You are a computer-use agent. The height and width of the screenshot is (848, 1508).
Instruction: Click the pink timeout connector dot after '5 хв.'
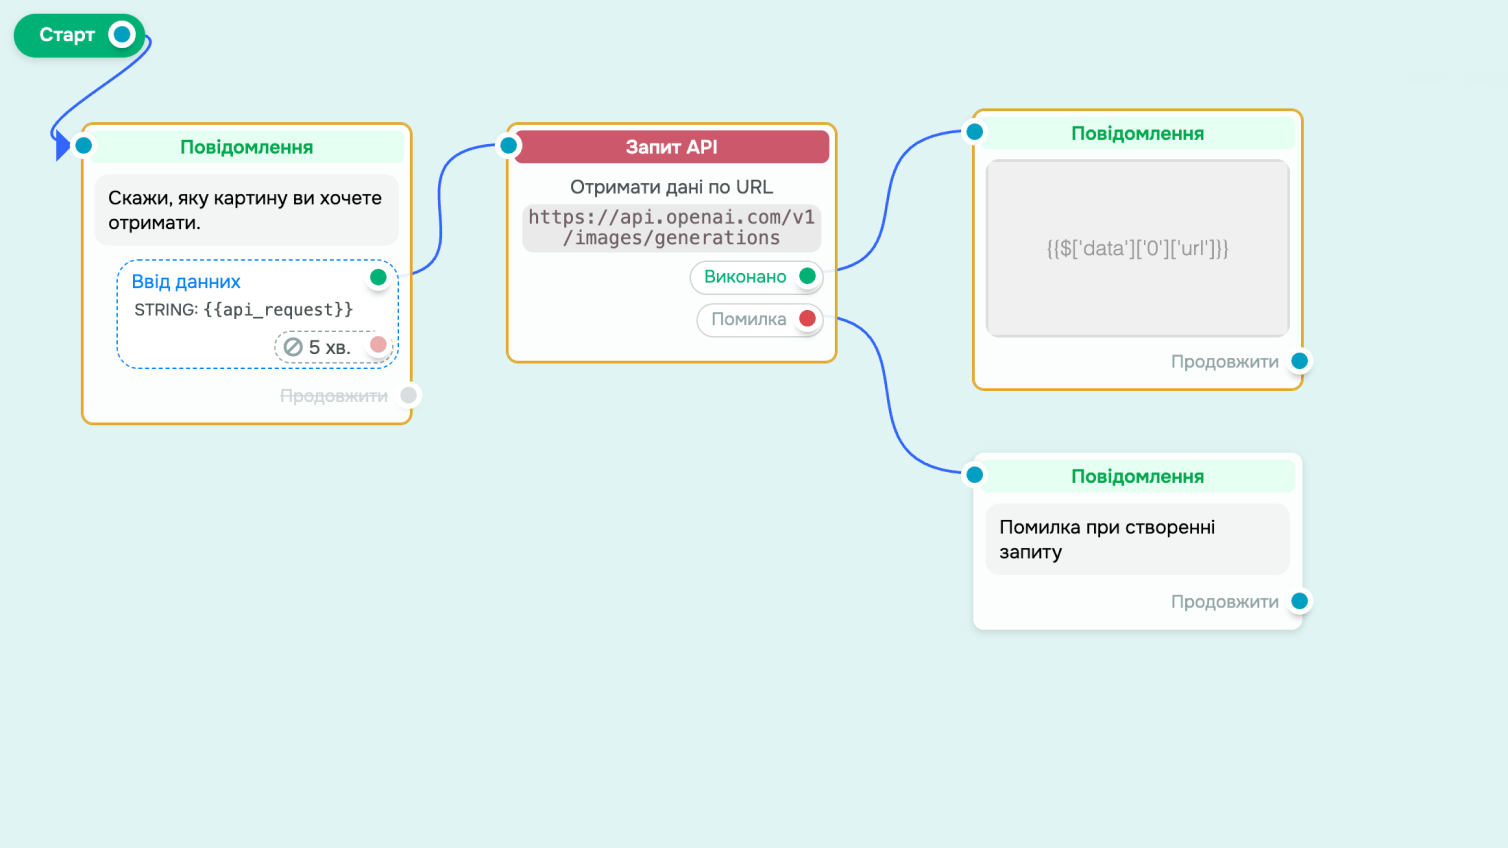pyautogui.click(x=378, y=345)
